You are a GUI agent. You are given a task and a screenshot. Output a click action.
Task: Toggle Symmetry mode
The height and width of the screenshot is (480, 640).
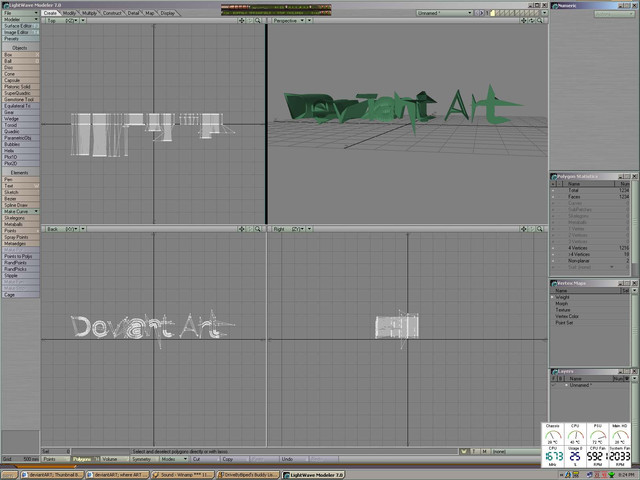144,459
